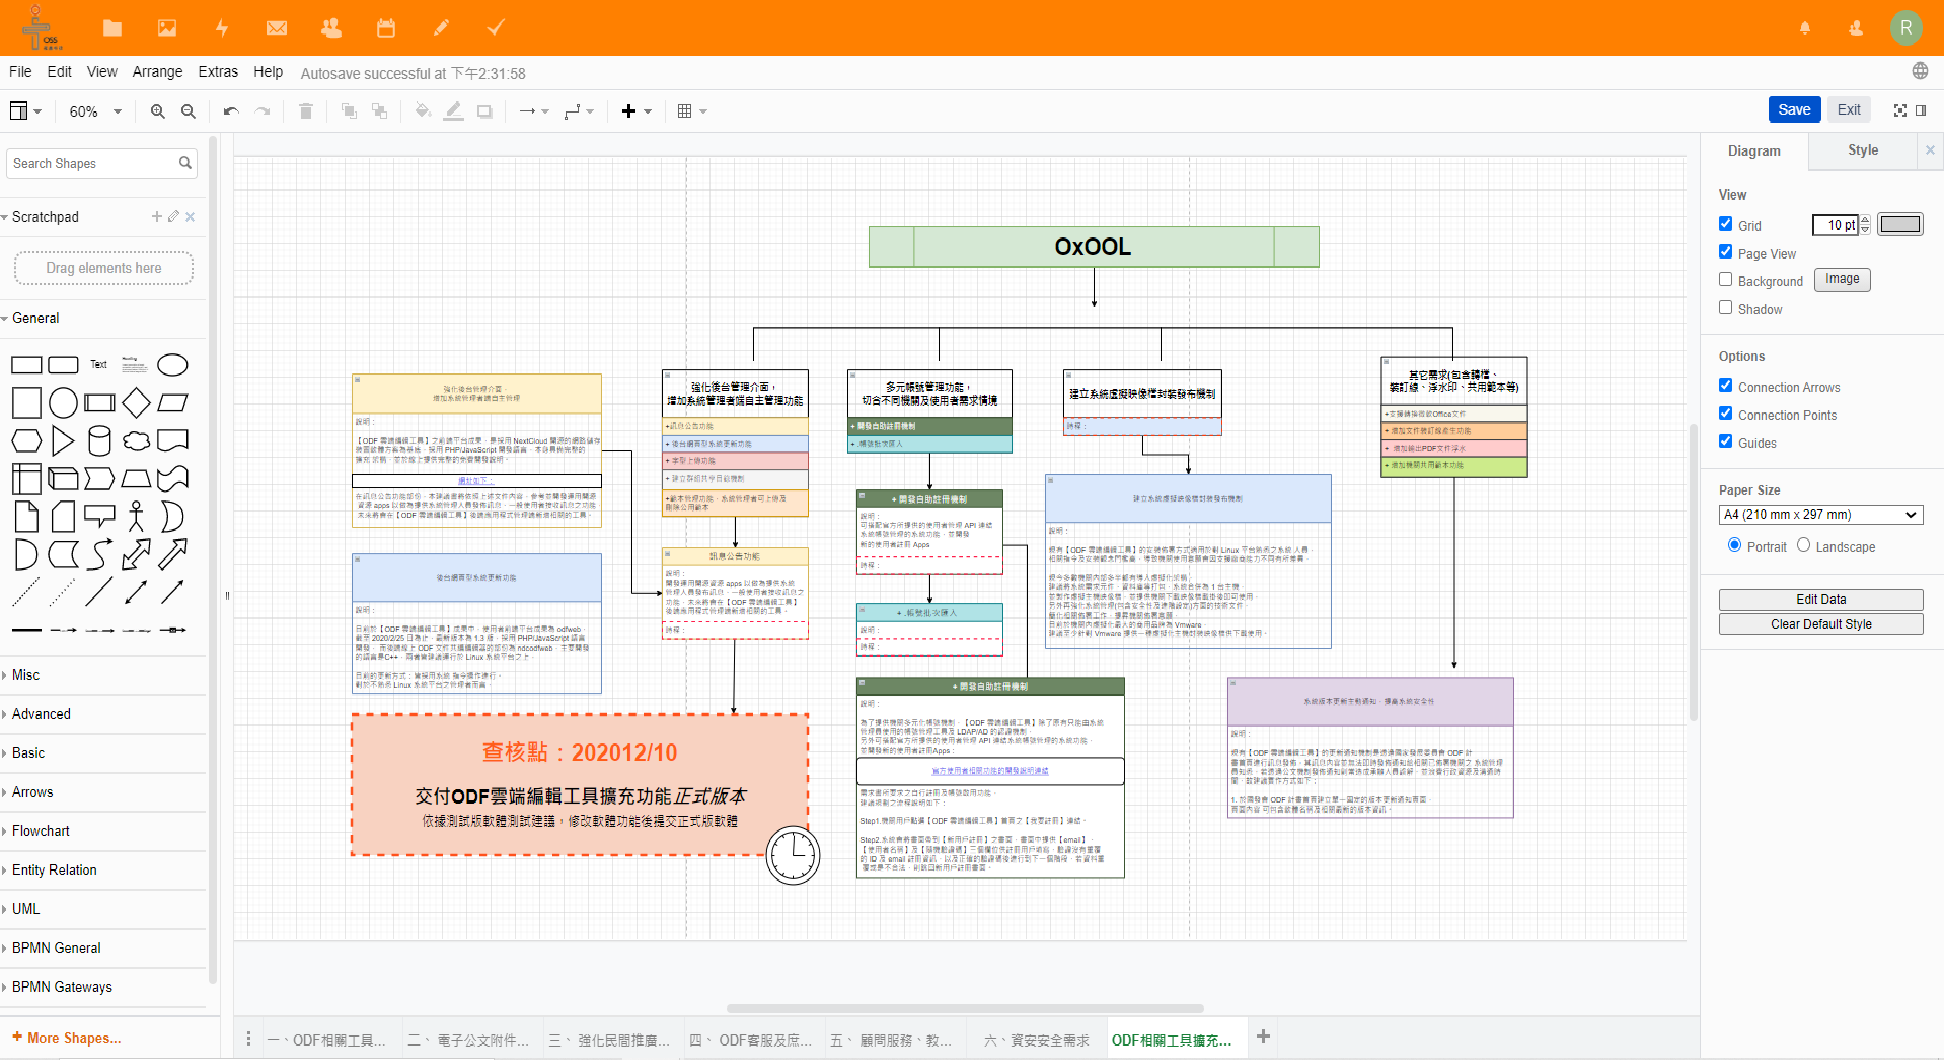Open the waypoints style dropdown
This screenshot has width=1944, height=1060.
(579, 111)
